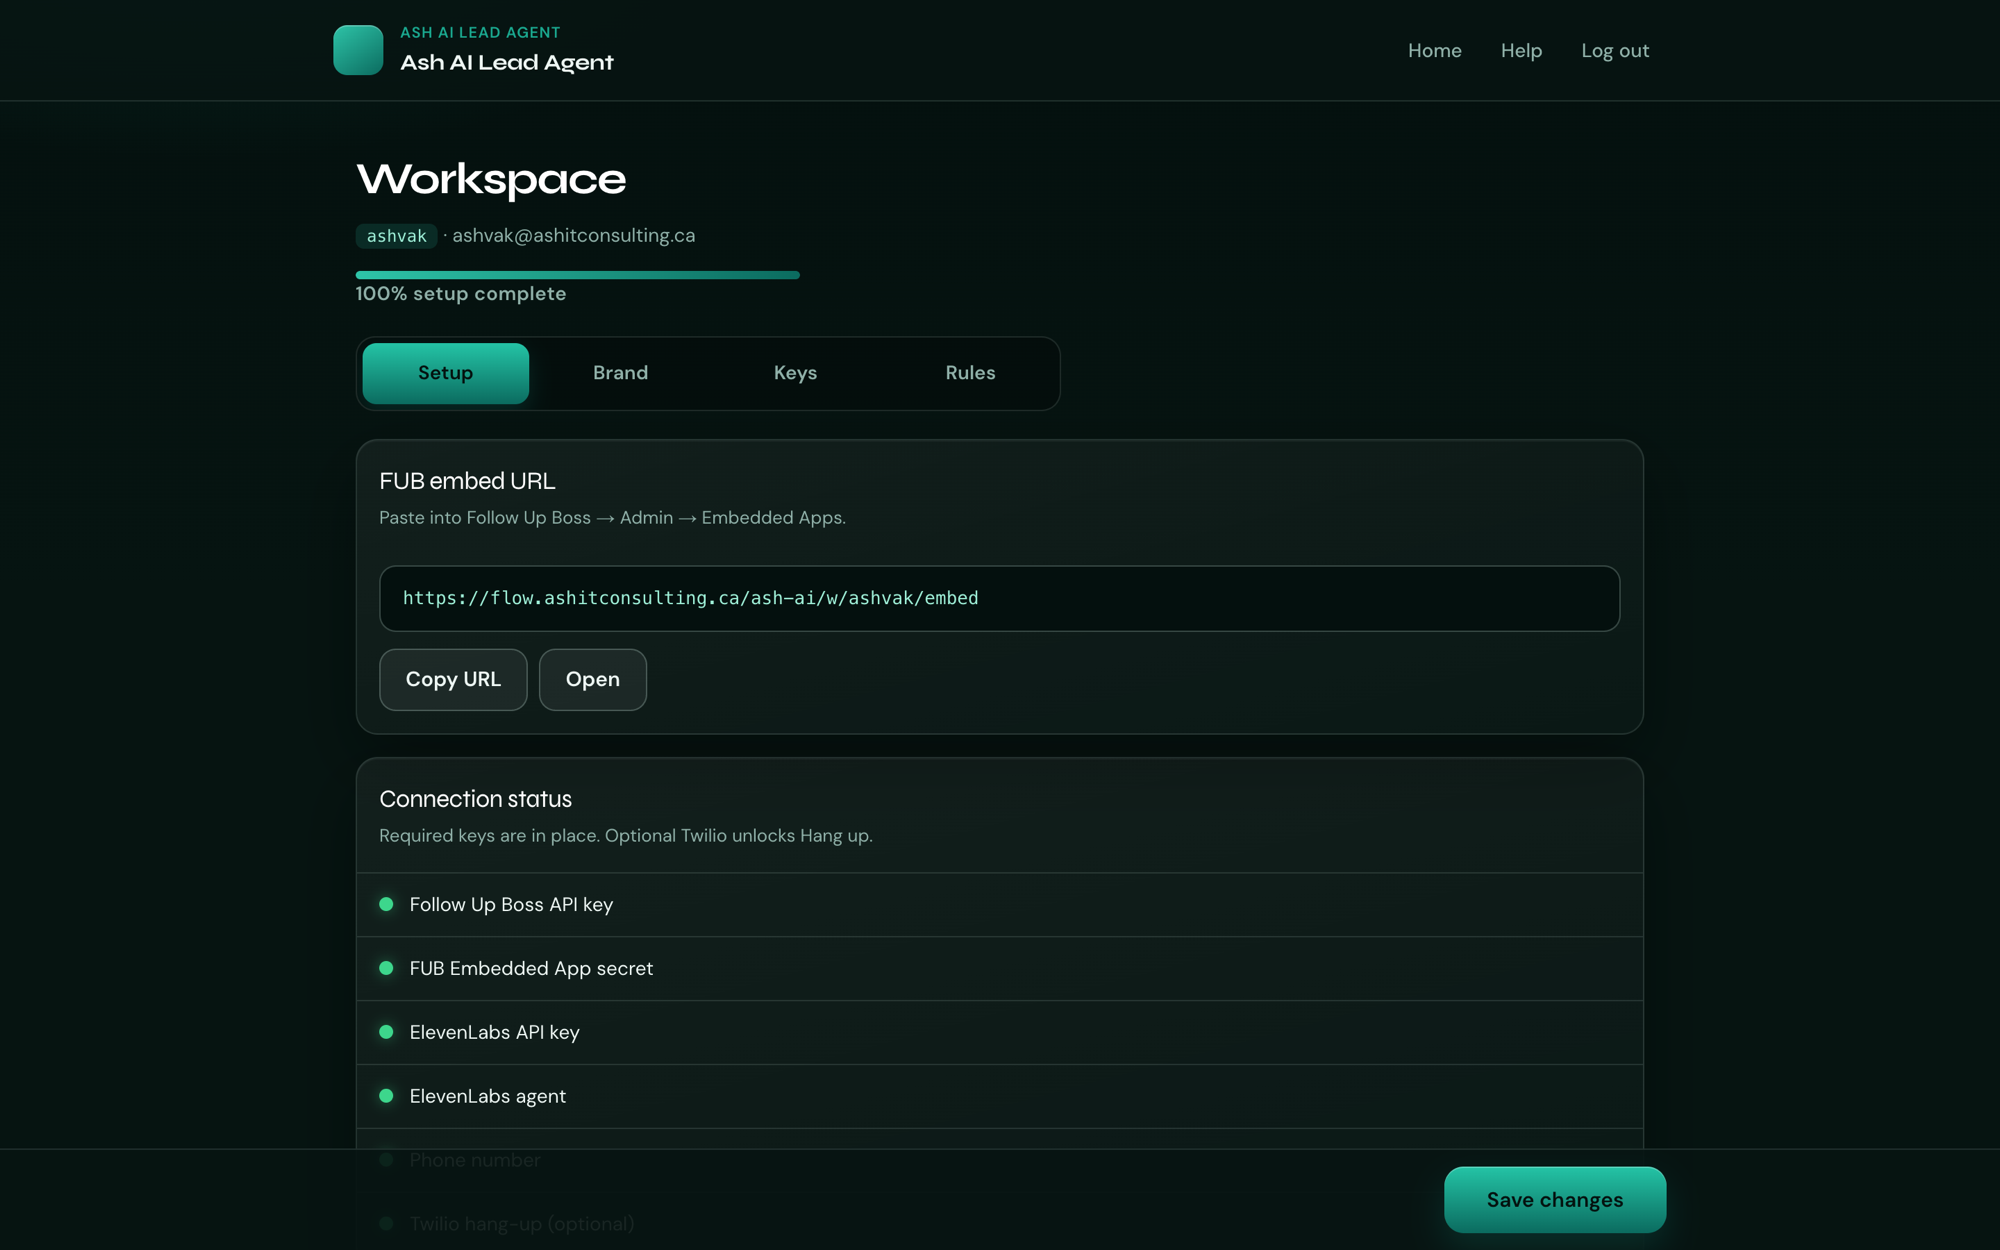Log out of the workspace
The height and width of the screenshot is (1250, 2000).
tap(1614, 50)
